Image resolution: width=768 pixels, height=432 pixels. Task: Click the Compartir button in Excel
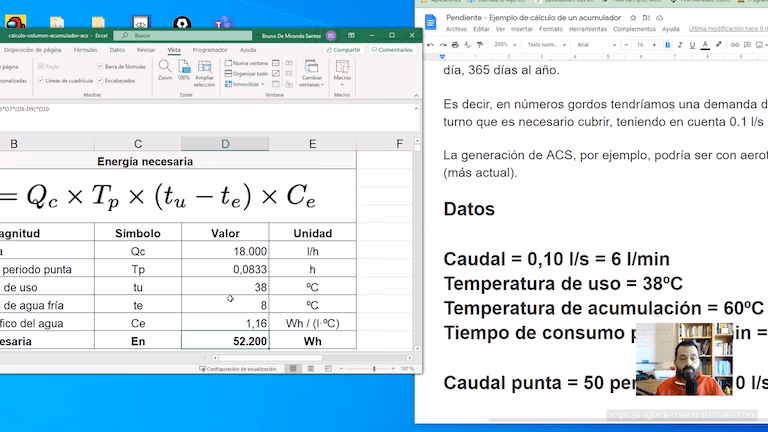click(x=343, y=50)
